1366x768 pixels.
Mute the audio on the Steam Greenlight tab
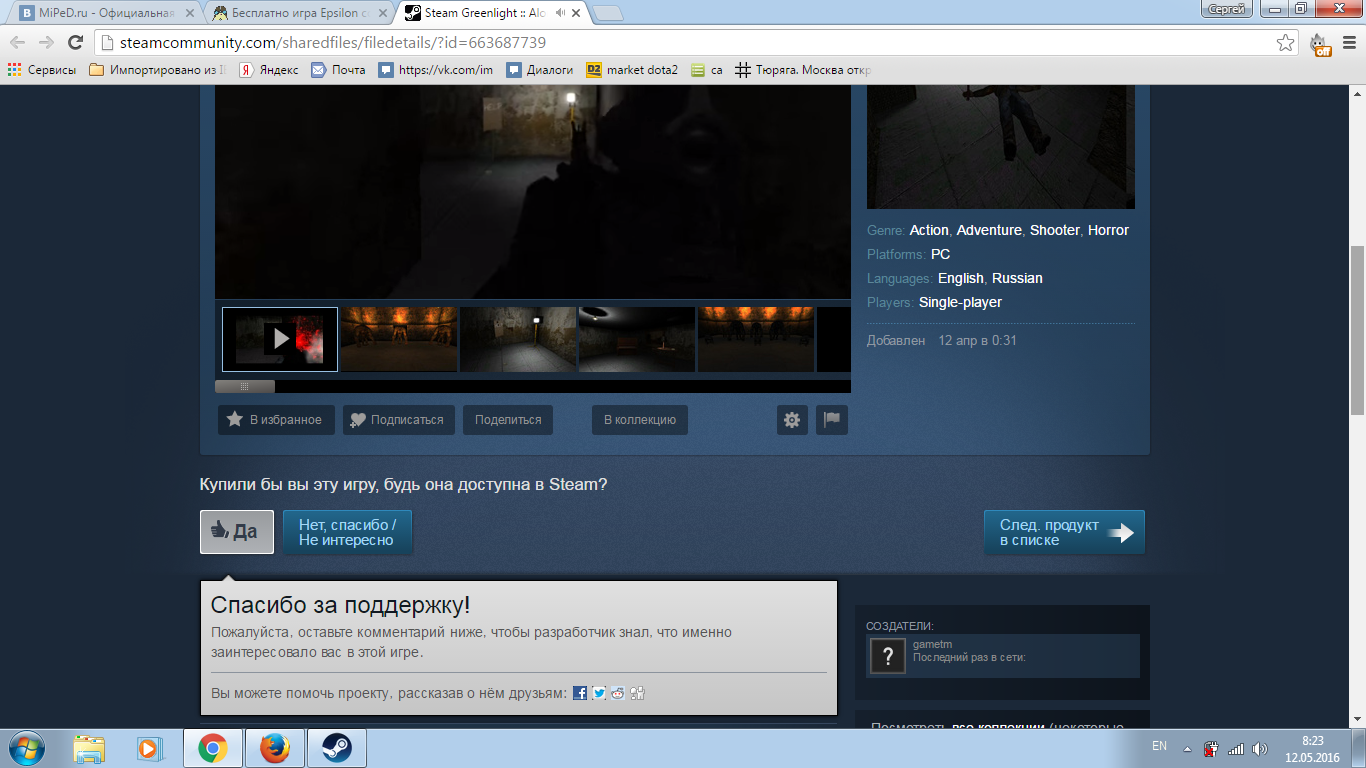click(x=561, y=13)
